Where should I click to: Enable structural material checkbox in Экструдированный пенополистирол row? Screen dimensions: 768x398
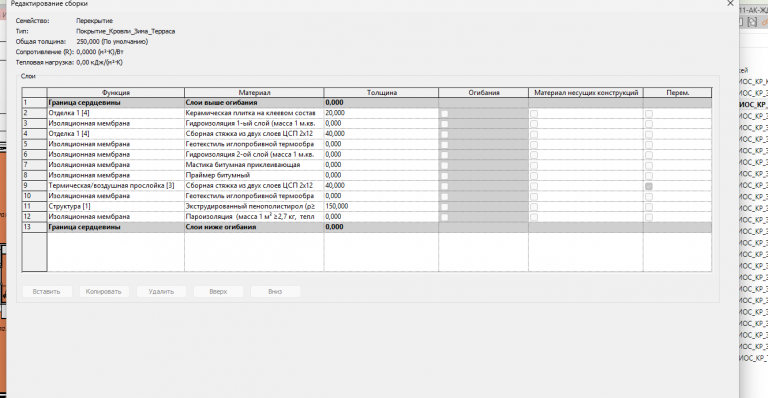pos(534,207)
